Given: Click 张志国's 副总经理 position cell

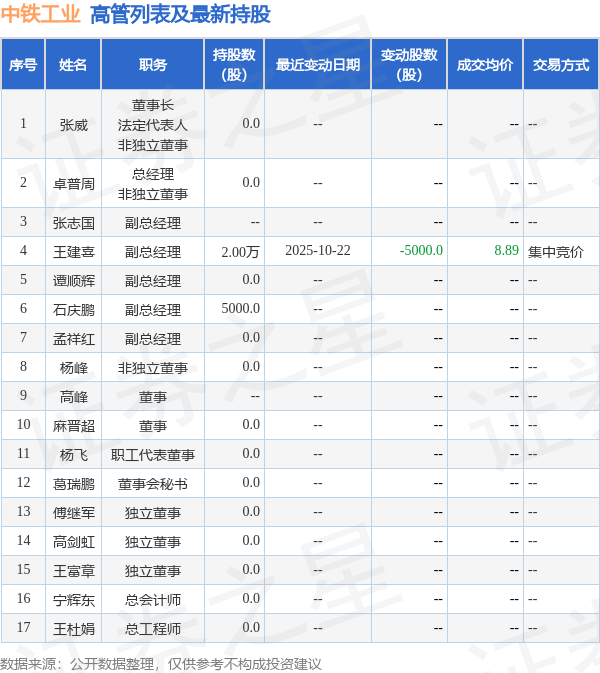Looking at the screenshot, I should point(153,223).
